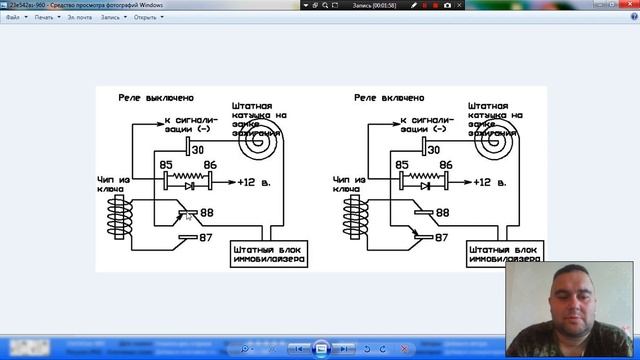Click the recorder region-select icon
The width and height of the screenshot is (640, 360).
(335, 5)
